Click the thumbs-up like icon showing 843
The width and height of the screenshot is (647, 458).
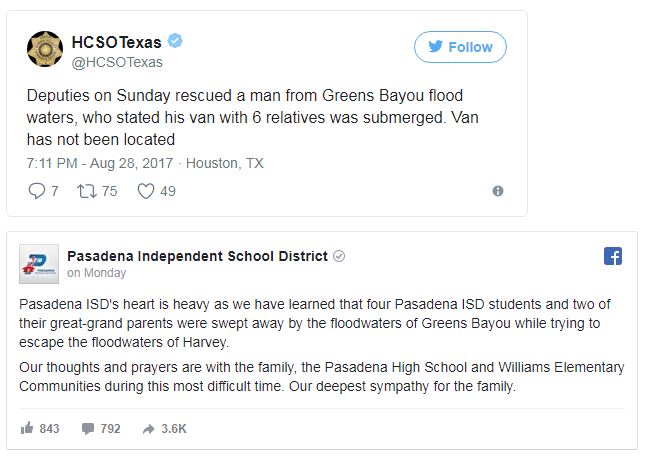coord(27,428)
